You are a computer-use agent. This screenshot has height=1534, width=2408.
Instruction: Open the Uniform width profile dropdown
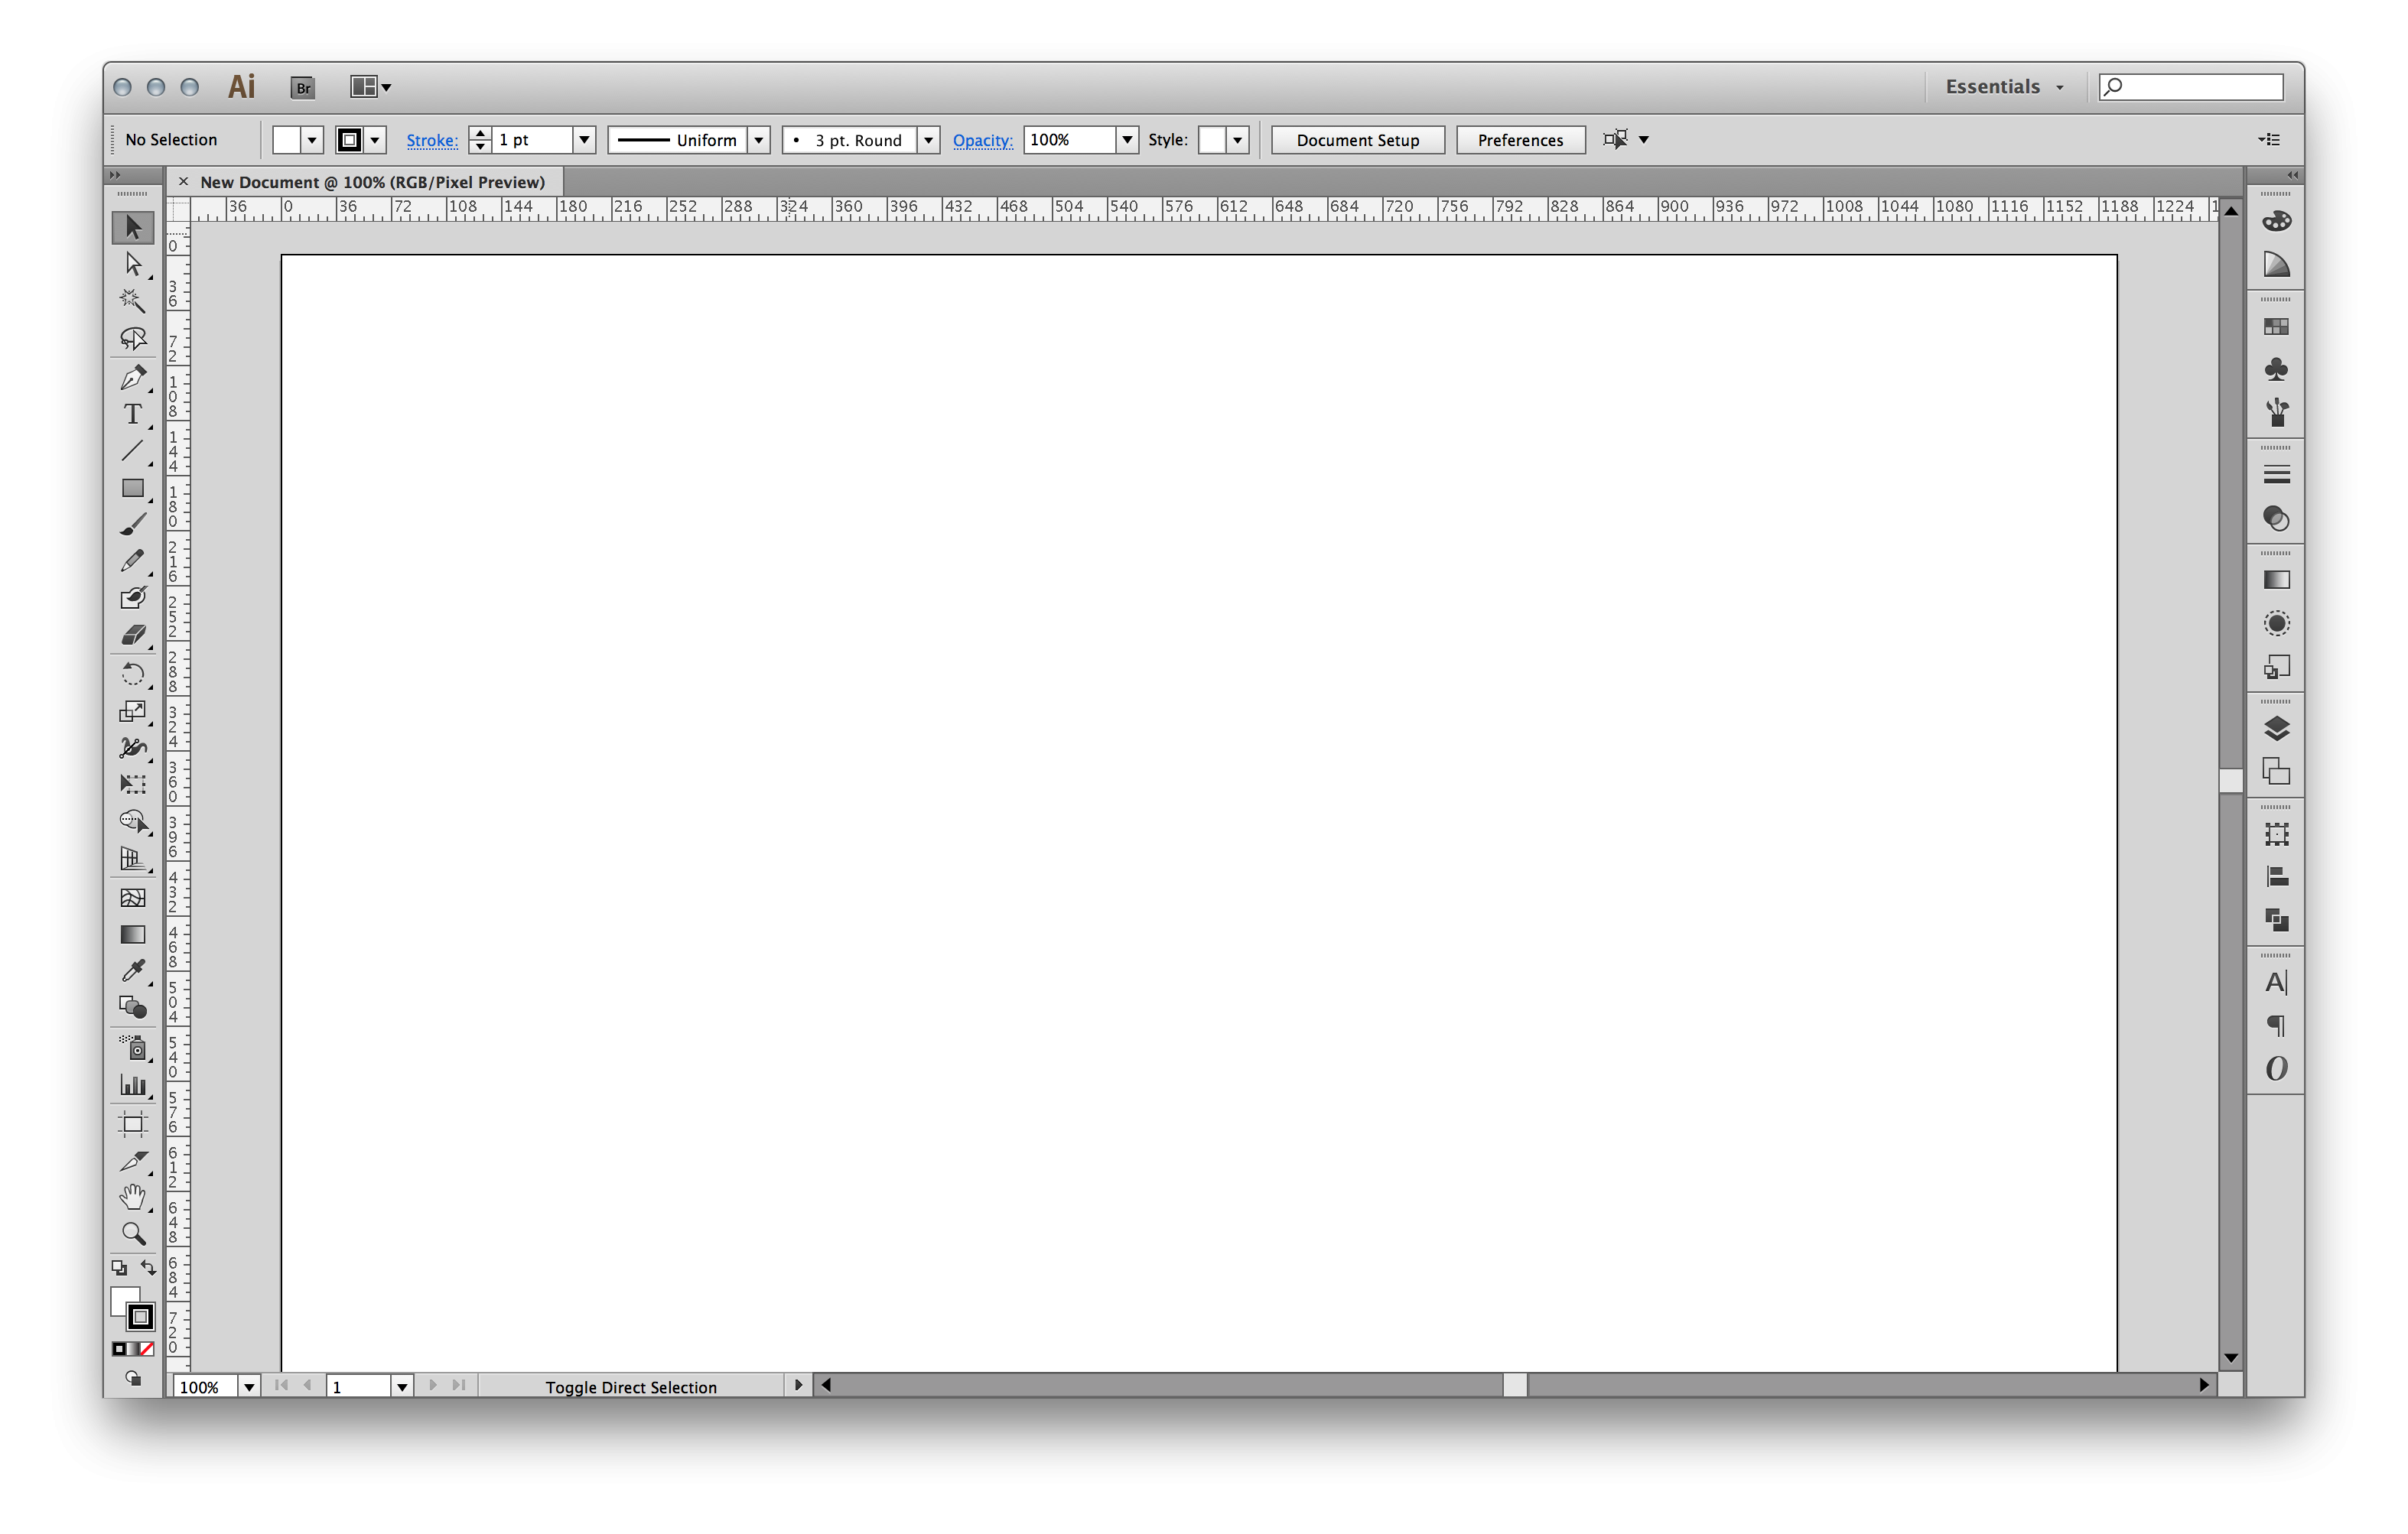click(759, 140)
